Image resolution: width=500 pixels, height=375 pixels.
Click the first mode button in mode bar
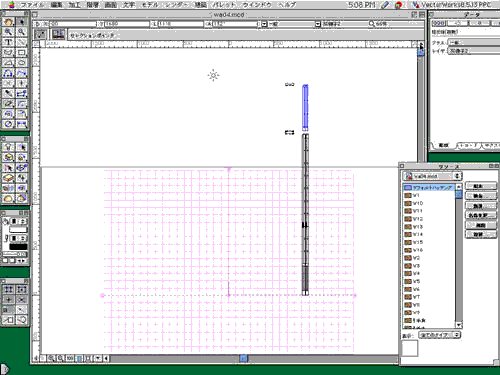[x=41, y=35]
